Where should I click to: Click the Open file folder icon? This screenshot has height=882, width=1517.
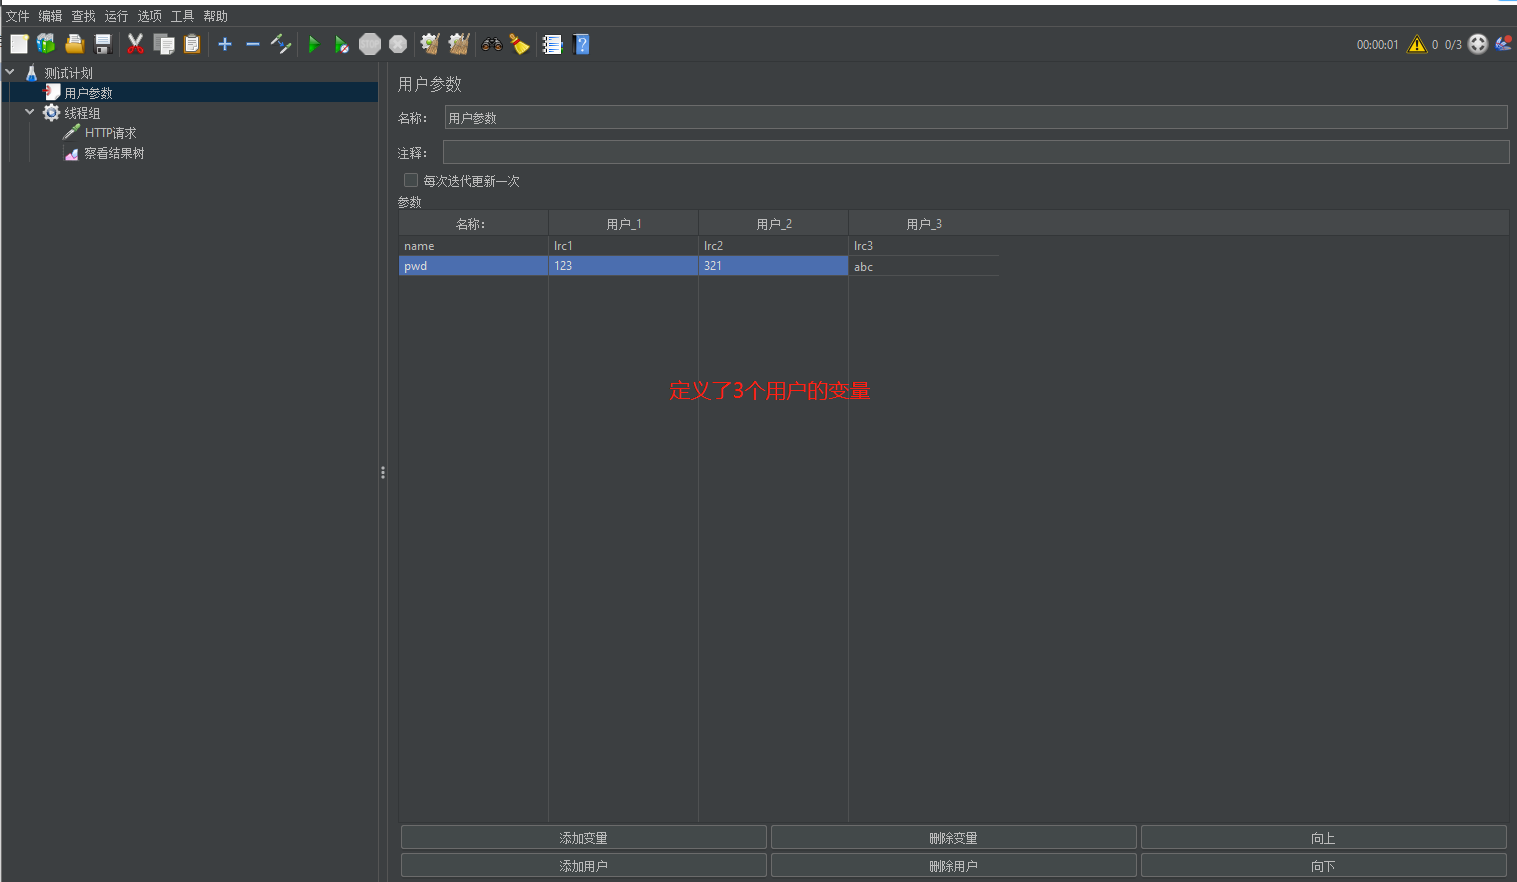click(x=75, y=44)
